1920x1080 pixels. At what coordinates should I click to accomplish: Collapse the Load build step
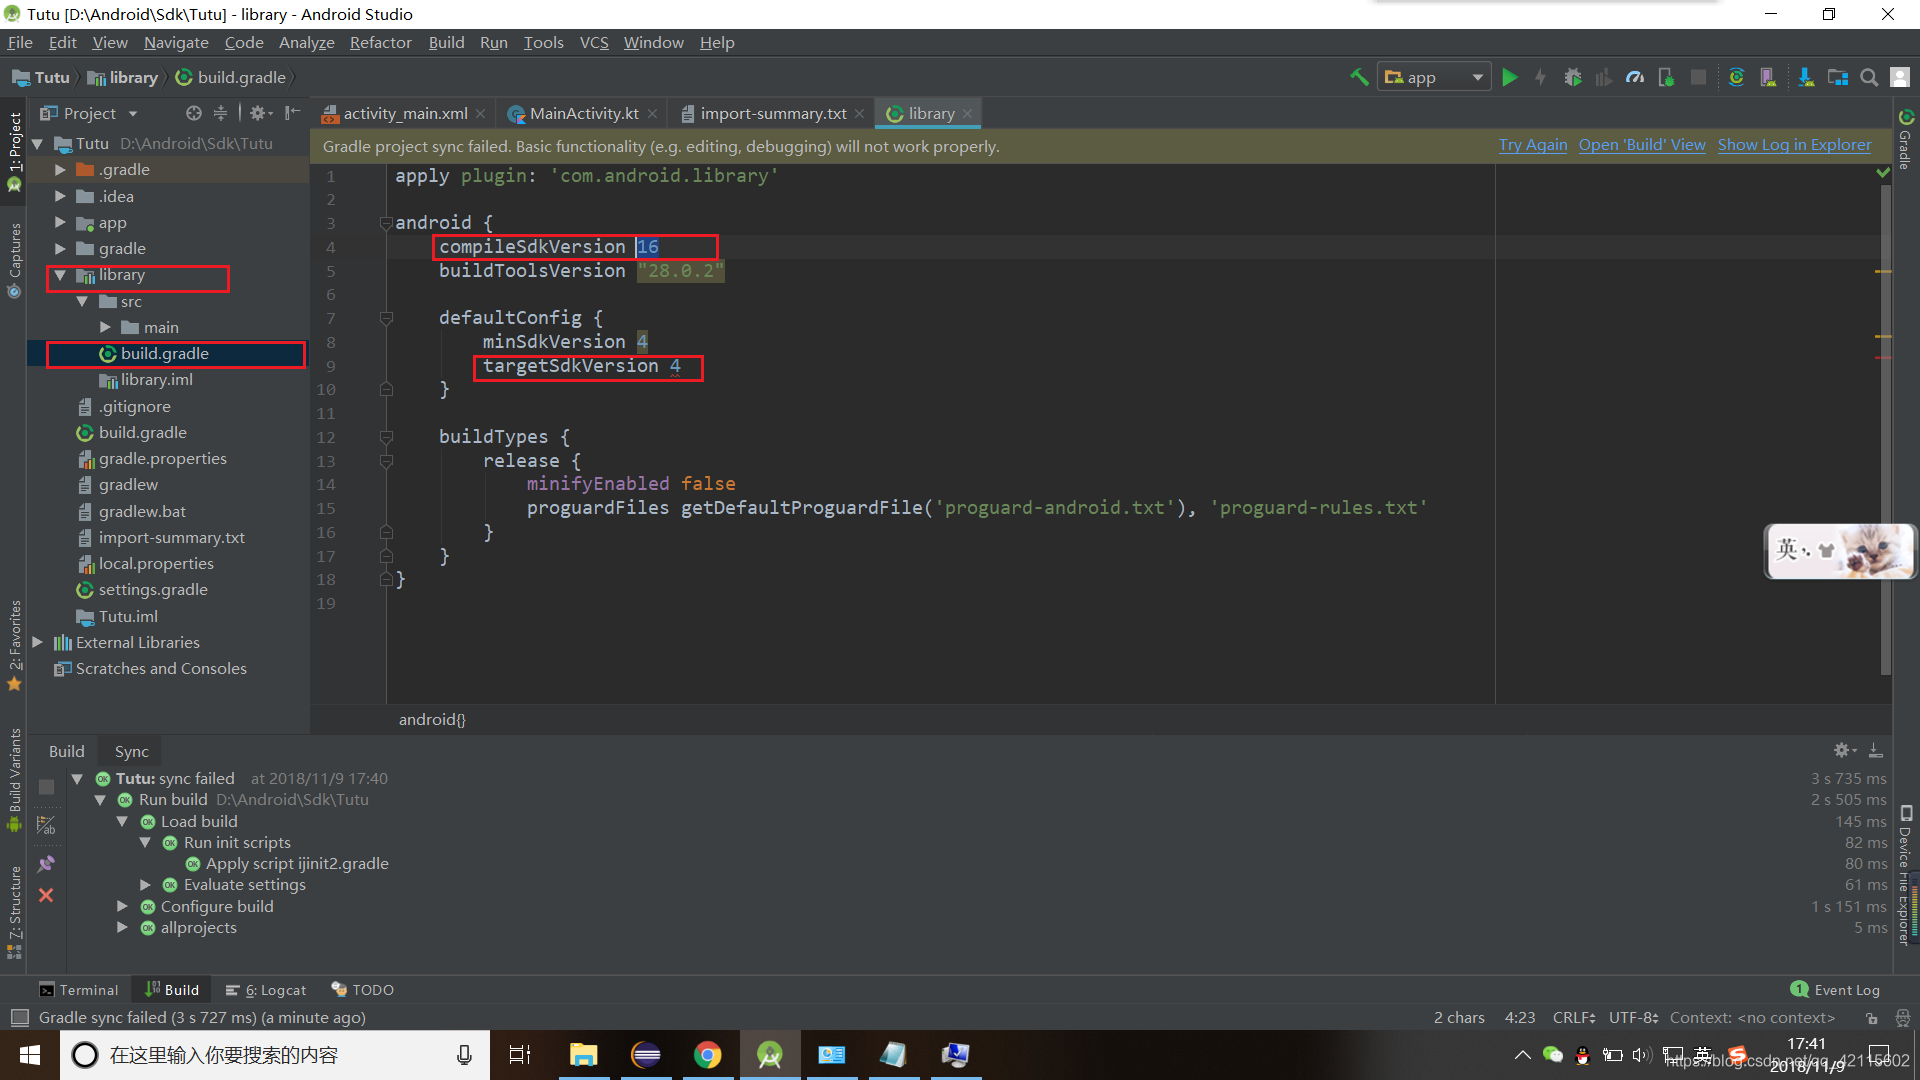point(122,821)
